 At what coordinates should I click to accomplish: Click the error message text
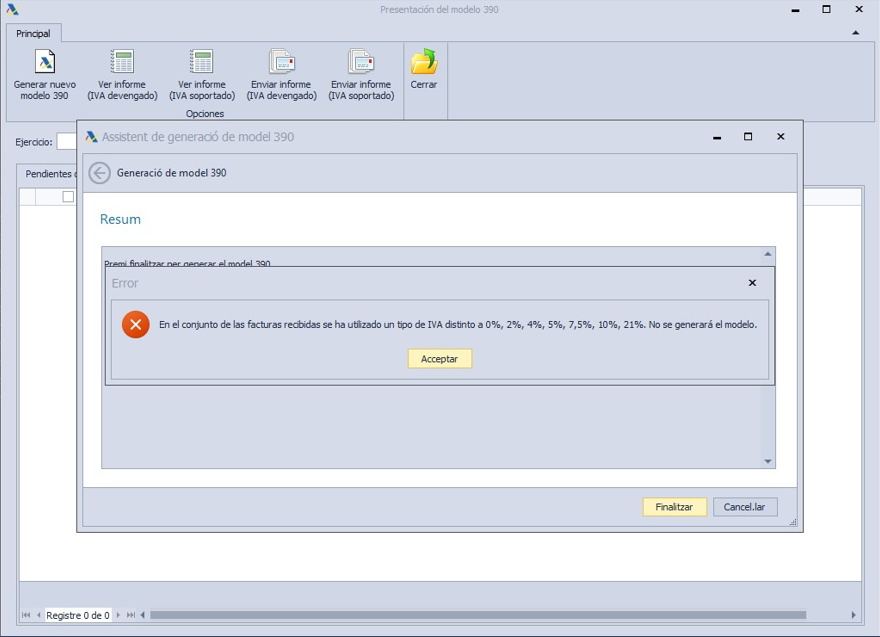click(458, 324)
